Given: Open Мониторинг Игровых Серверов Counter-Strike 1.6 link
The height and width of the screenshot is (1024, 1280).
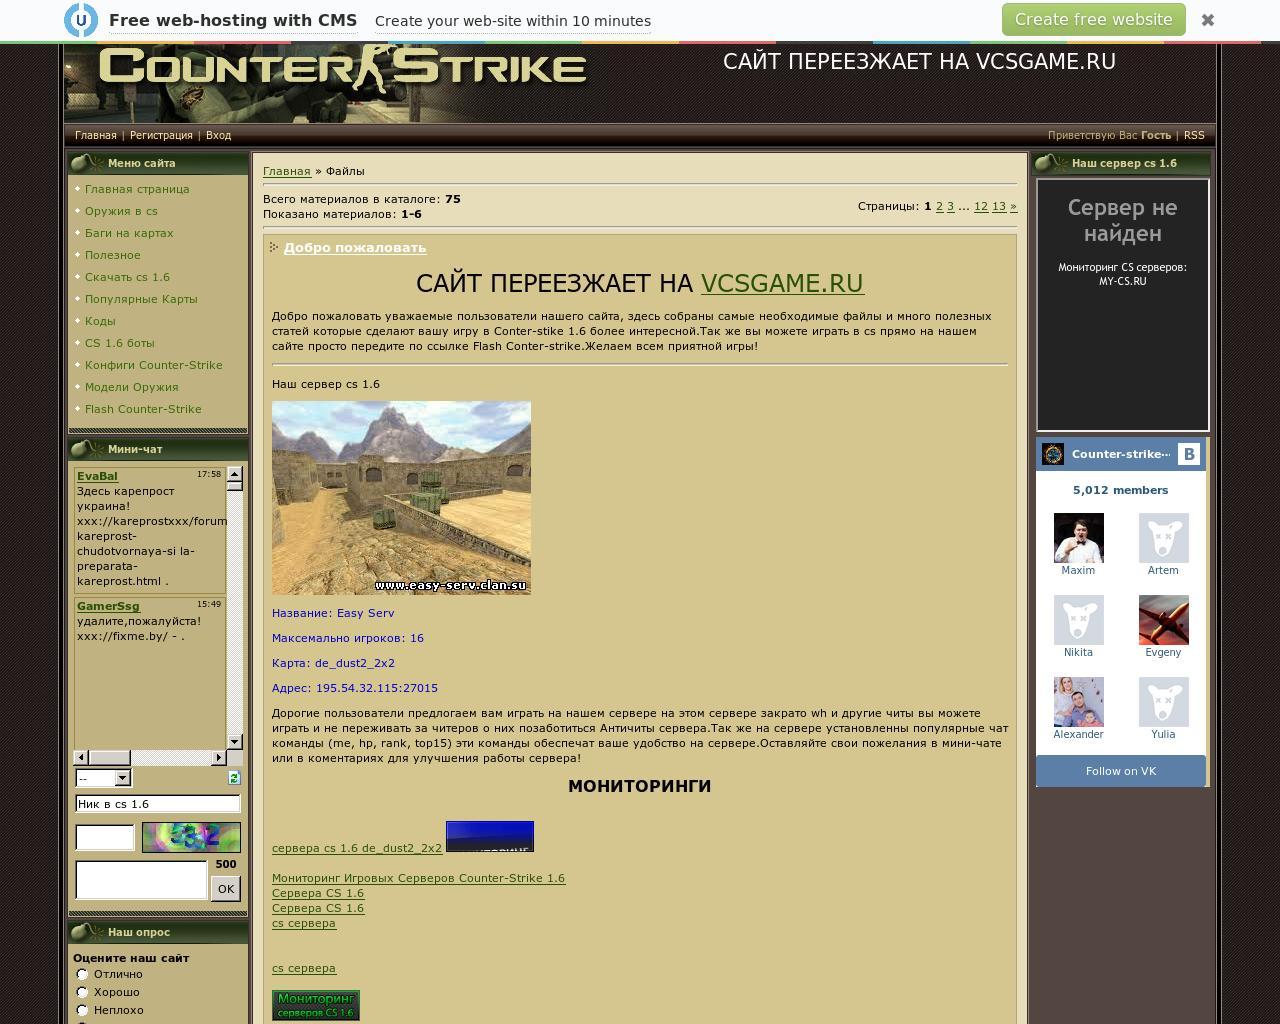Looking at the screenshot, I should click(x=418, y=878).
